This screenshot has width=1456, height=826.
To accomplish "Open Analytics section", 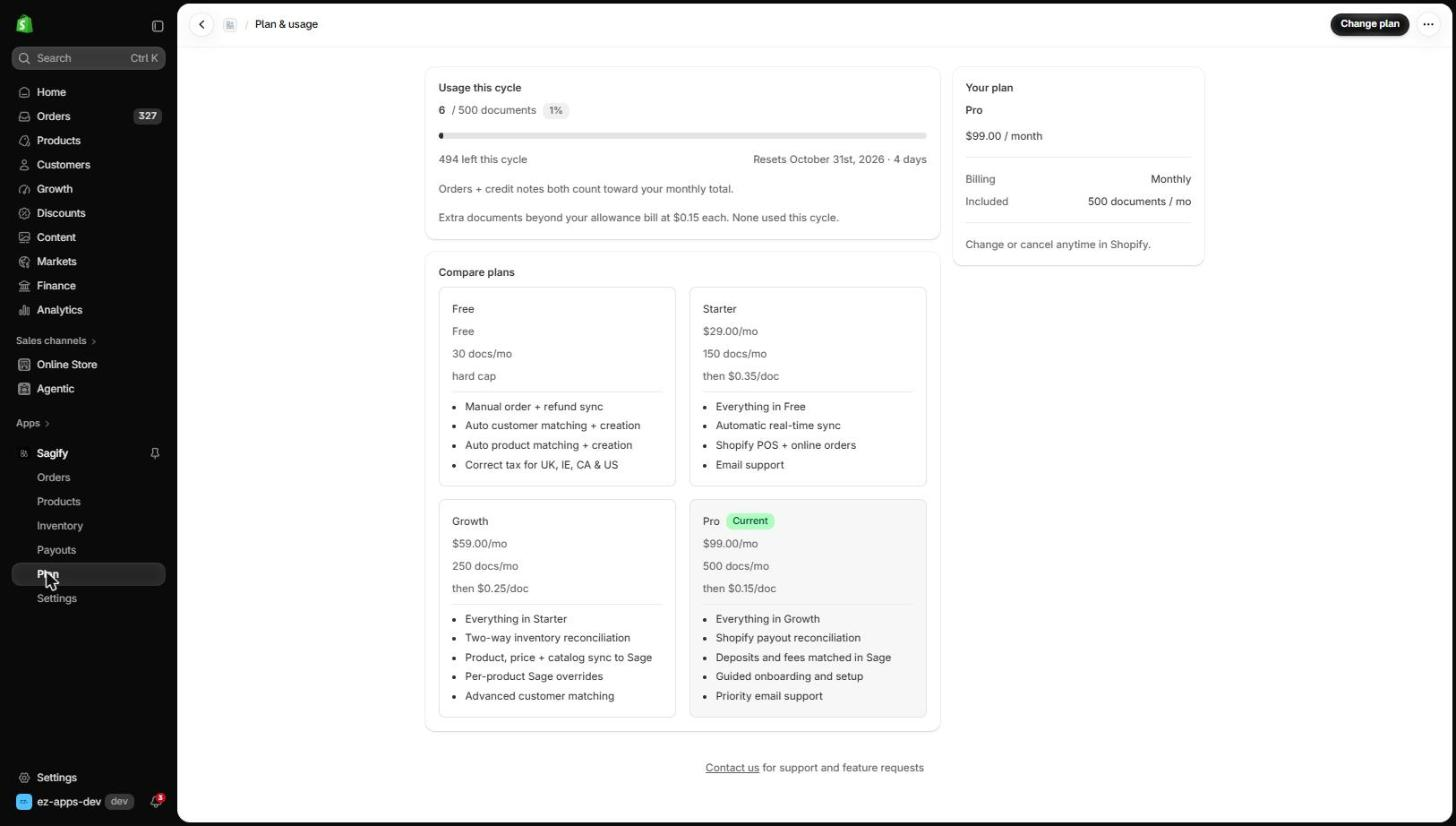I will pos(88,310).
